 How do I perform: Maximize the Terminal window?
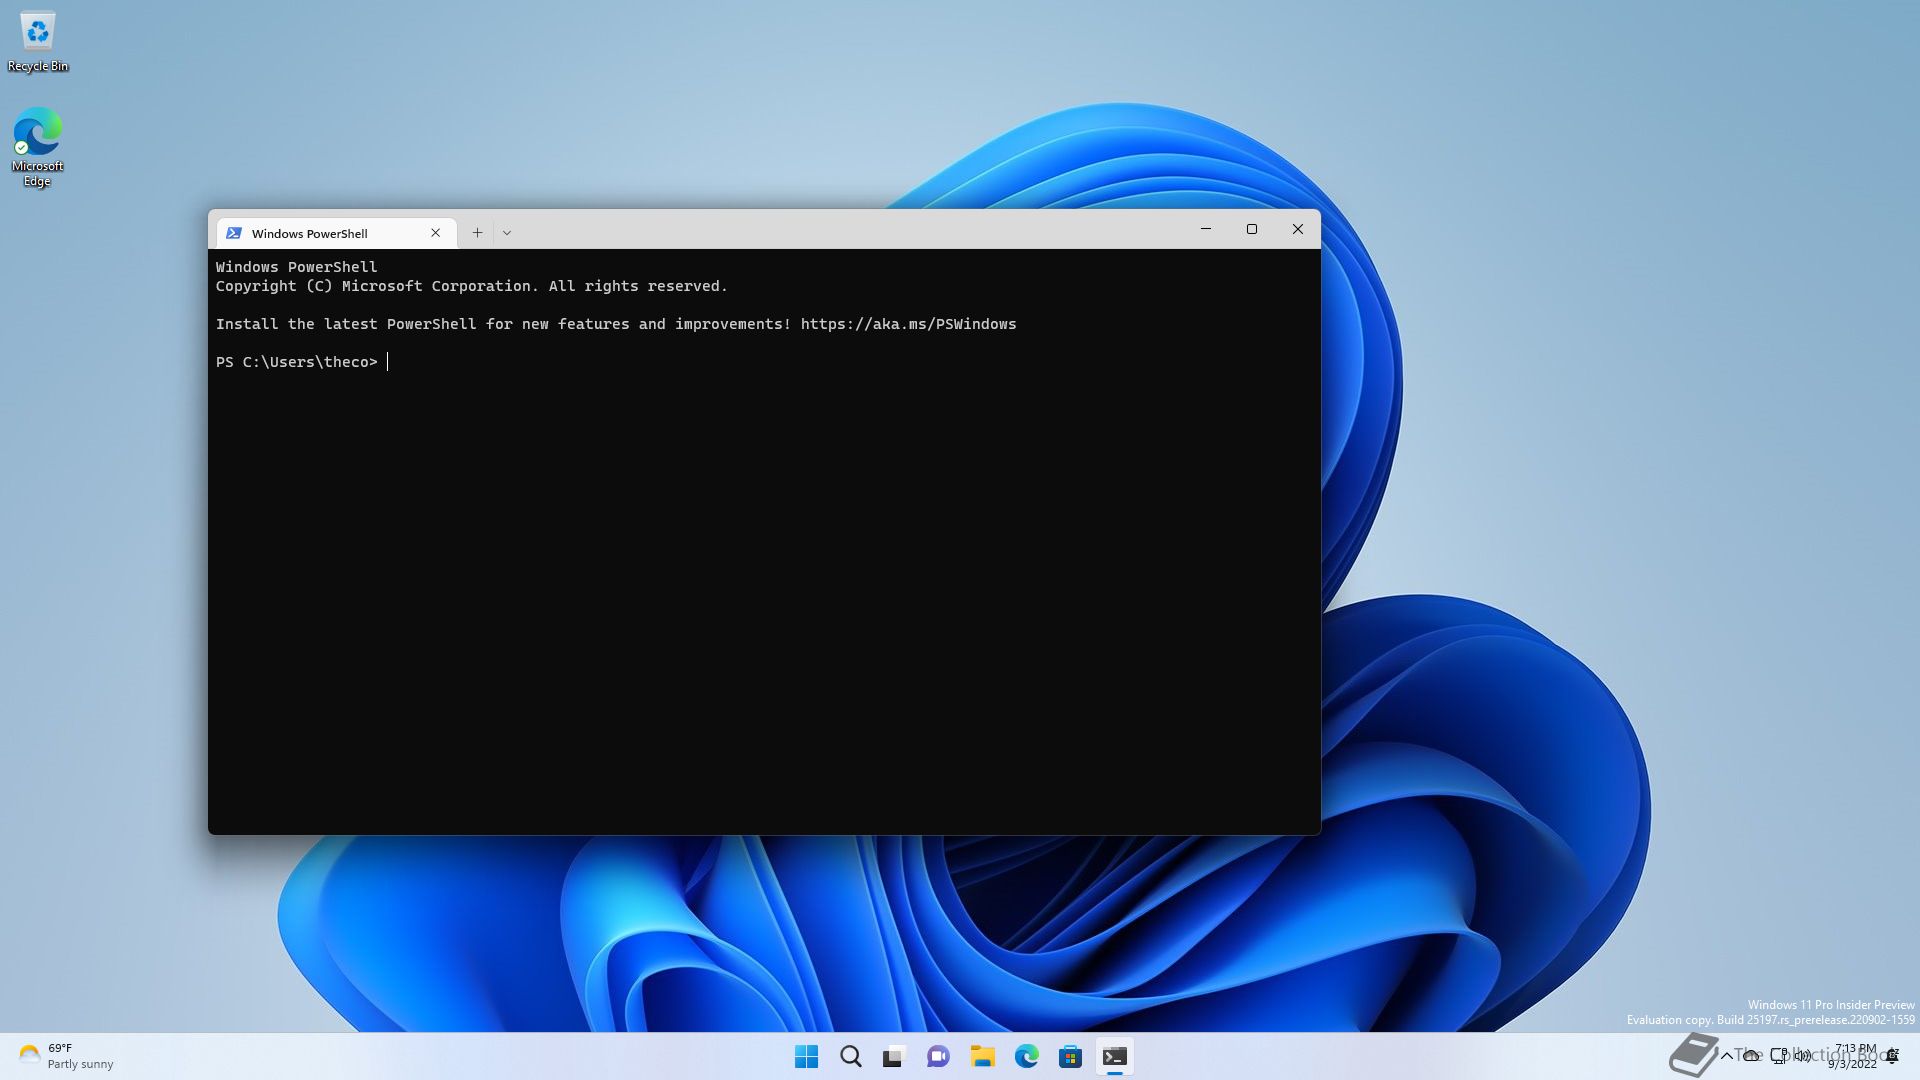(x=1252, y=229)
